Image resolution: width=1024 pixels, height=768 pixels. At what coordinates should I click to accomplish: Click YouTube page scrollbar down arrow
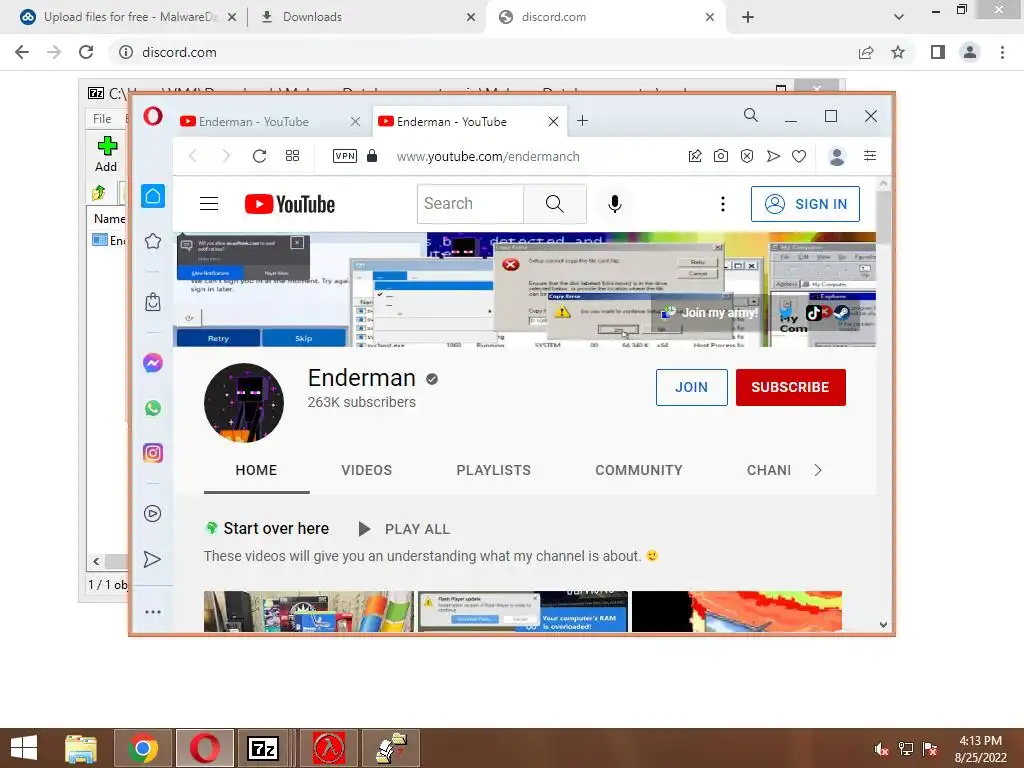click(x=883, y=624)
